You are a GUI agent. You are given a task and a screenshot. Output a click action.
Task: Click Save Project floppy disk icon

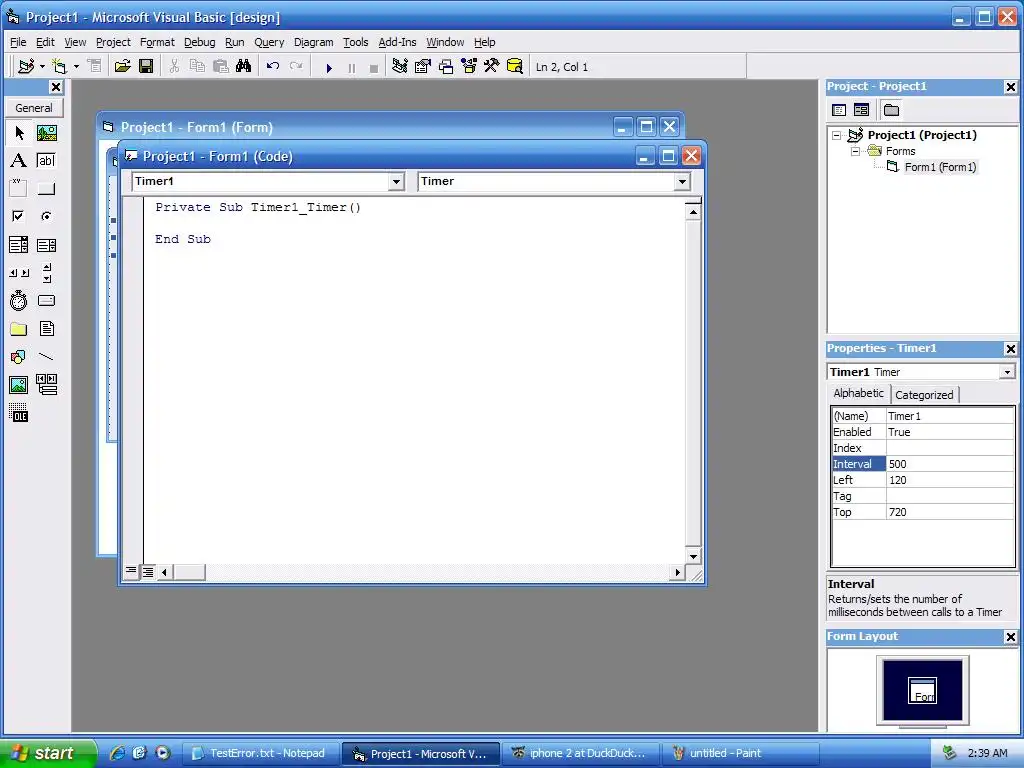(146, 67)
